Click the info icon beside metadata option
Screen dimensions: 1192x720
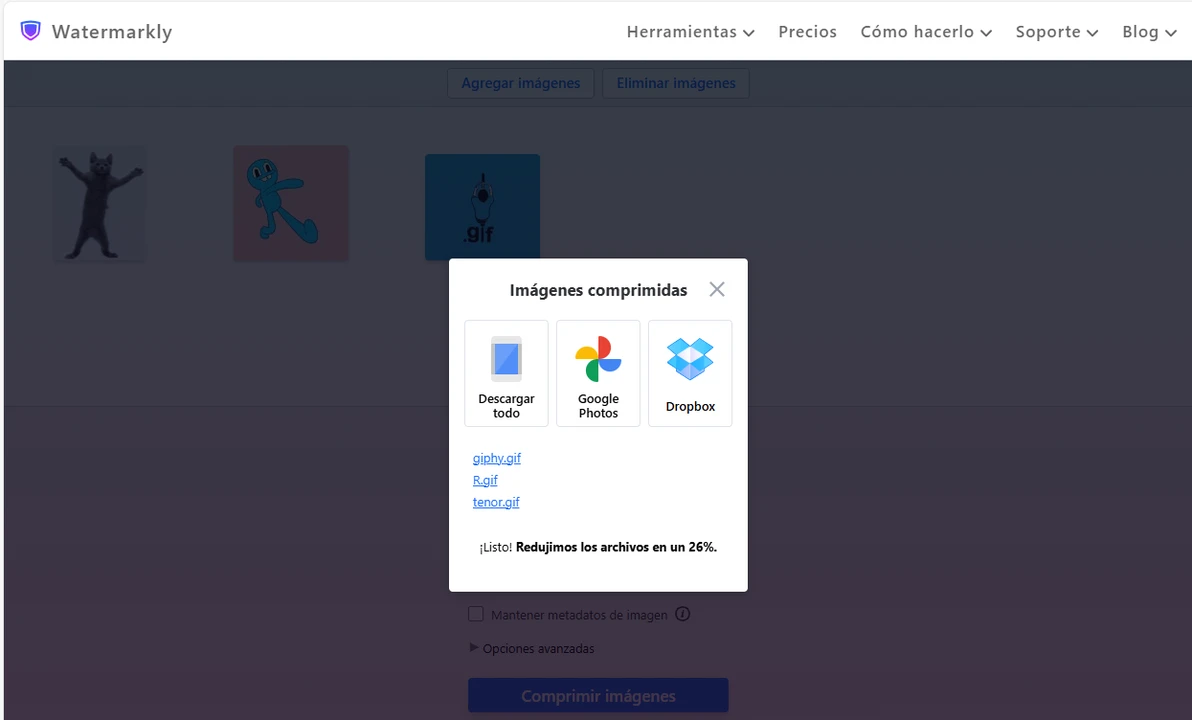[683, 614]
